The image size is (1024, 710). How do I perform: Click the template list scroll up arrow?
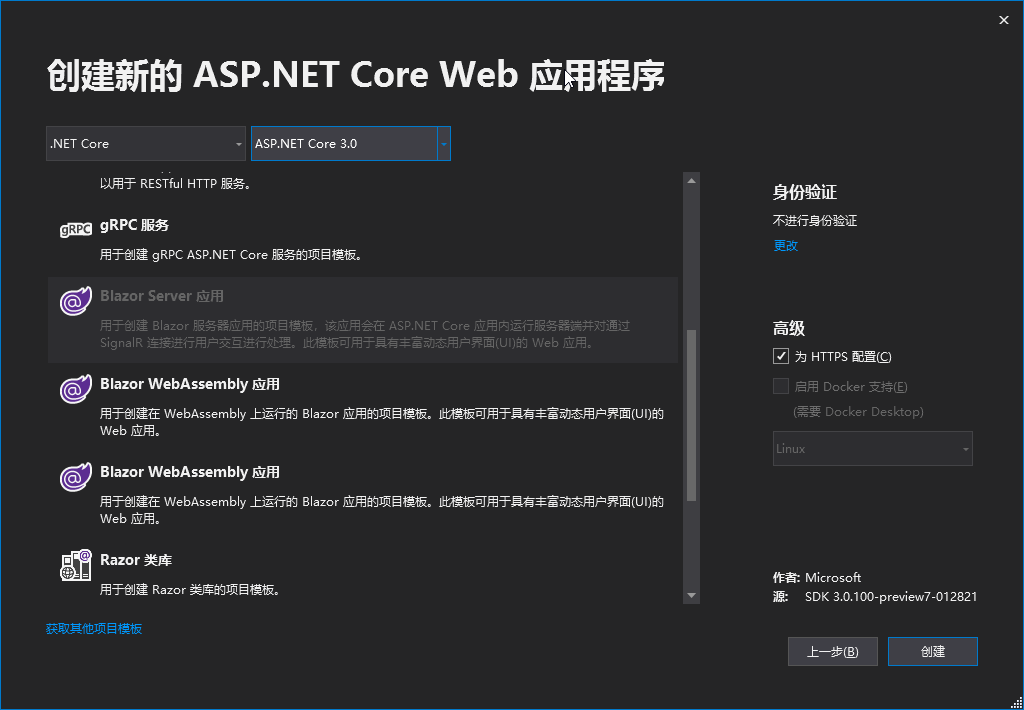pos(692,181)
